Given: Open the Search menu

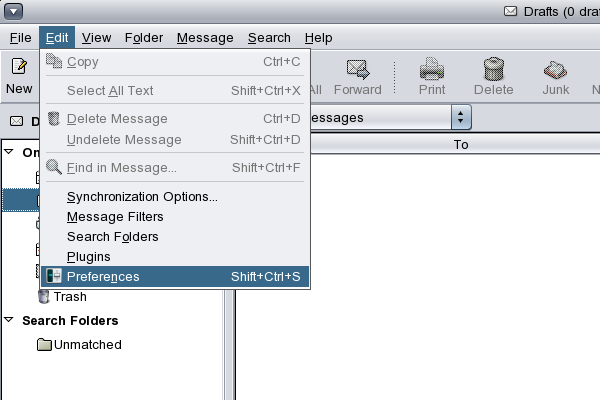Looking at the screenshot, I should 269,38.
